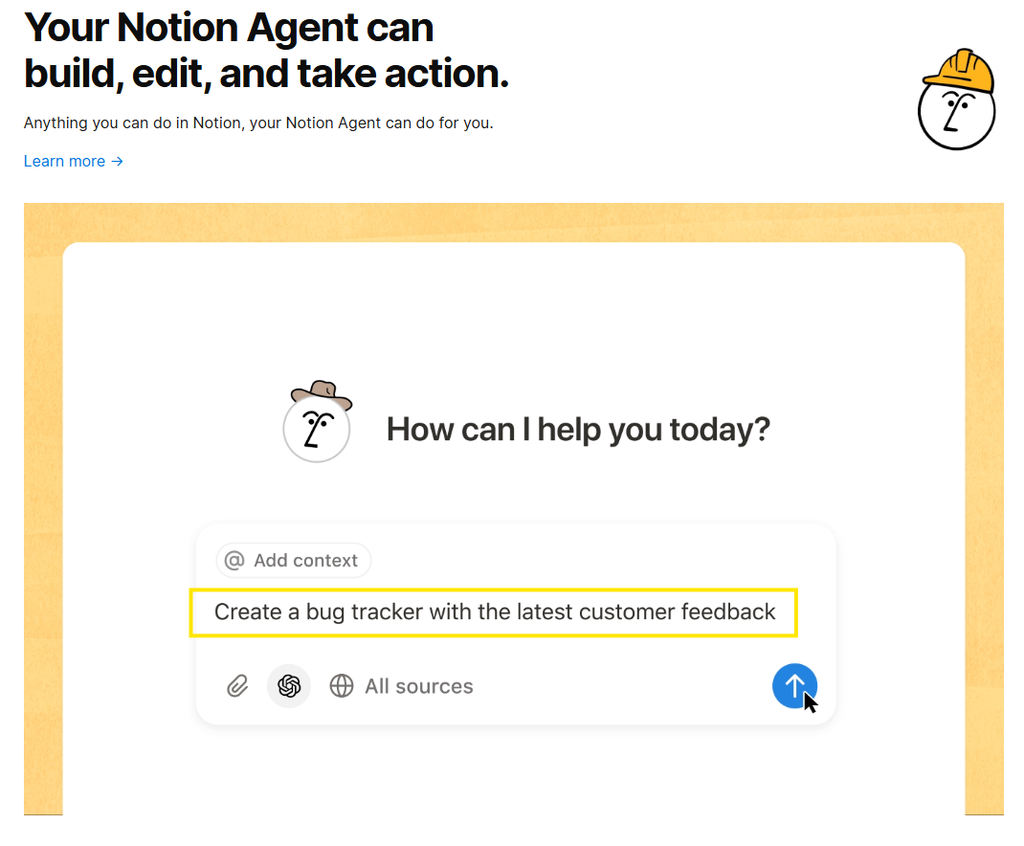Open the All sources selector

coord(401,686)
